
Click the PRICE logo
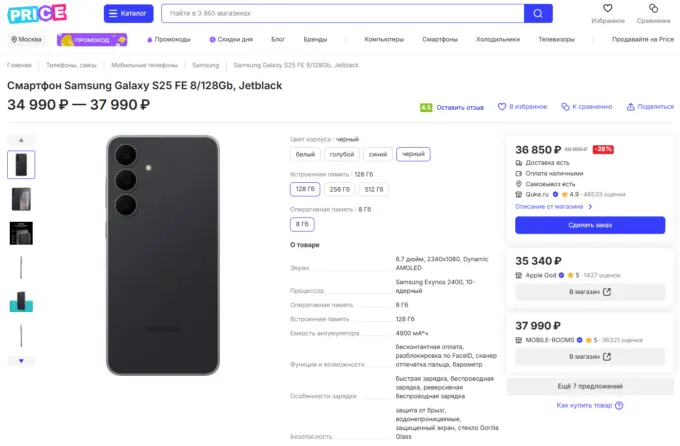point(37,13)
